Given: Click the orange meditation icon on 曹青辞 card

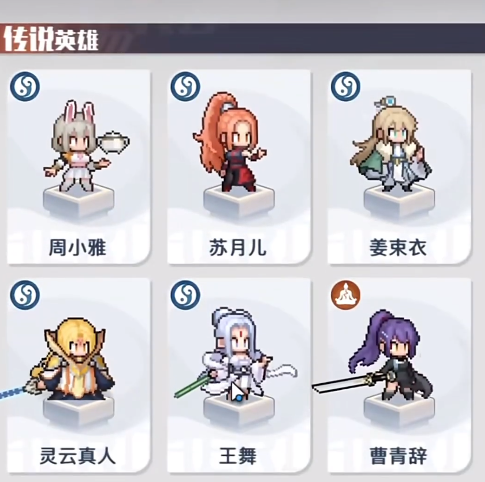Looking at the screenshot, I should [346, 295].
